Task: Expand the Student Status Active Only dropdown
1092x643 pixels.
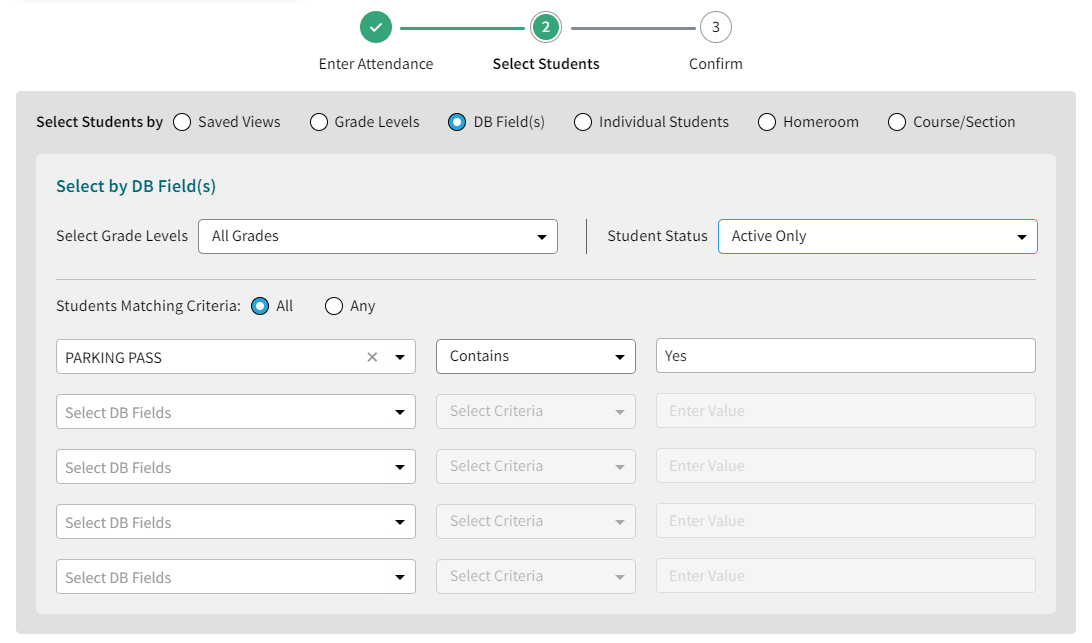Action: [x=878, y=236]
